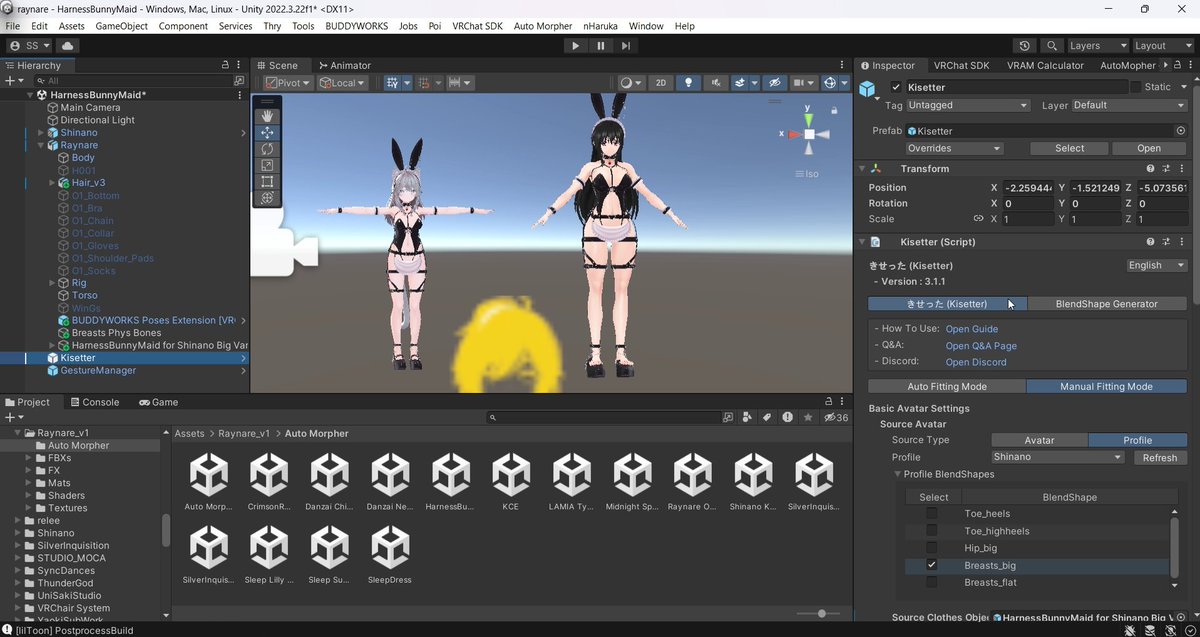The height and width of the screenshot is (637, 1200).
Task: Open the GameObject menu
Action: pos(122,26)
